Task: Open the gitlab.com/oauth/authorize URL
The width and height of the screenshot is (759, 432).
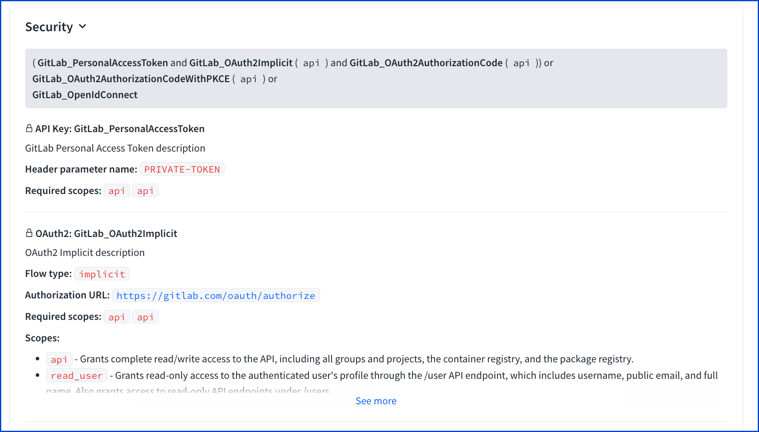Action: tap(216, 295)
